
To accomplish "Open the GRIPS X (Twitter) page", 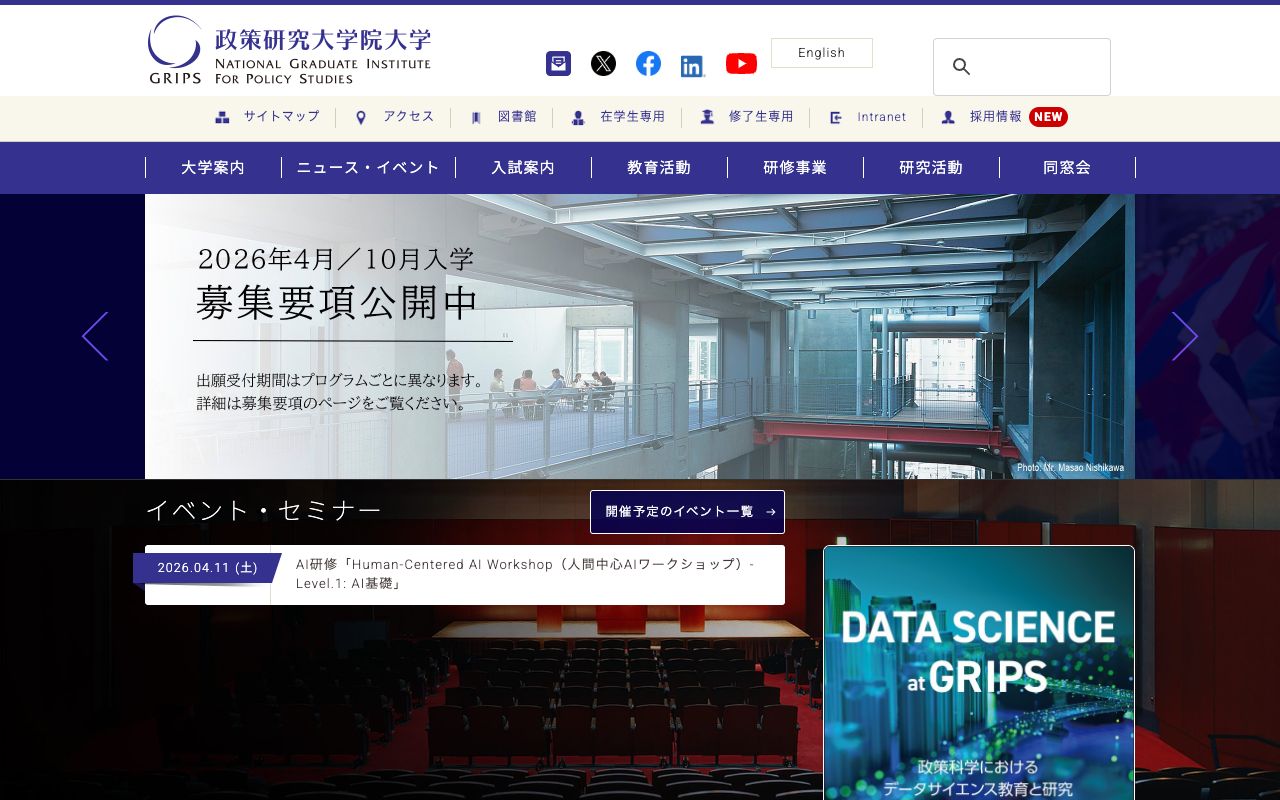I will point(603,63).
